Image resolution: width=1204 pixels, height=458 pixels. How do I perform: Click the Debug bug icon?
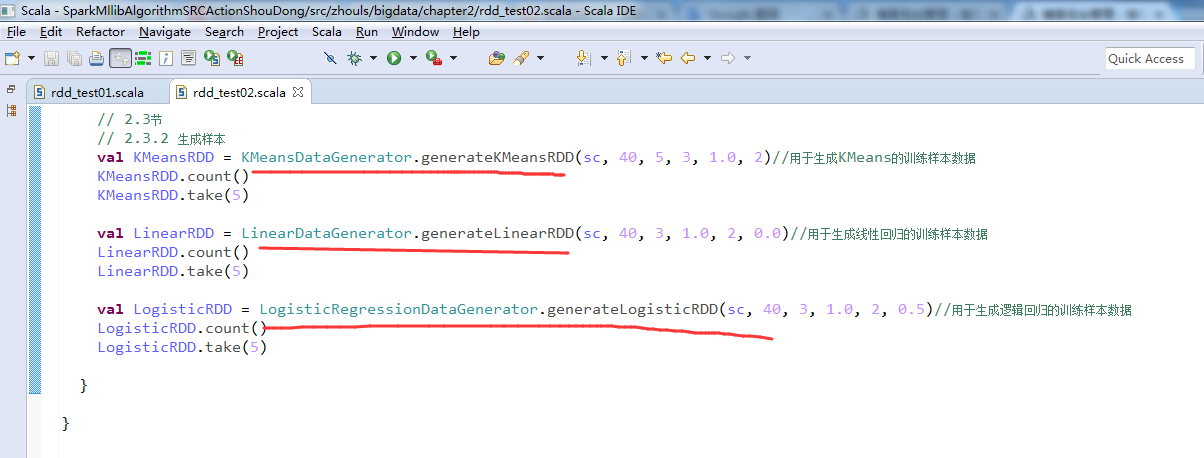coord(354,59)
